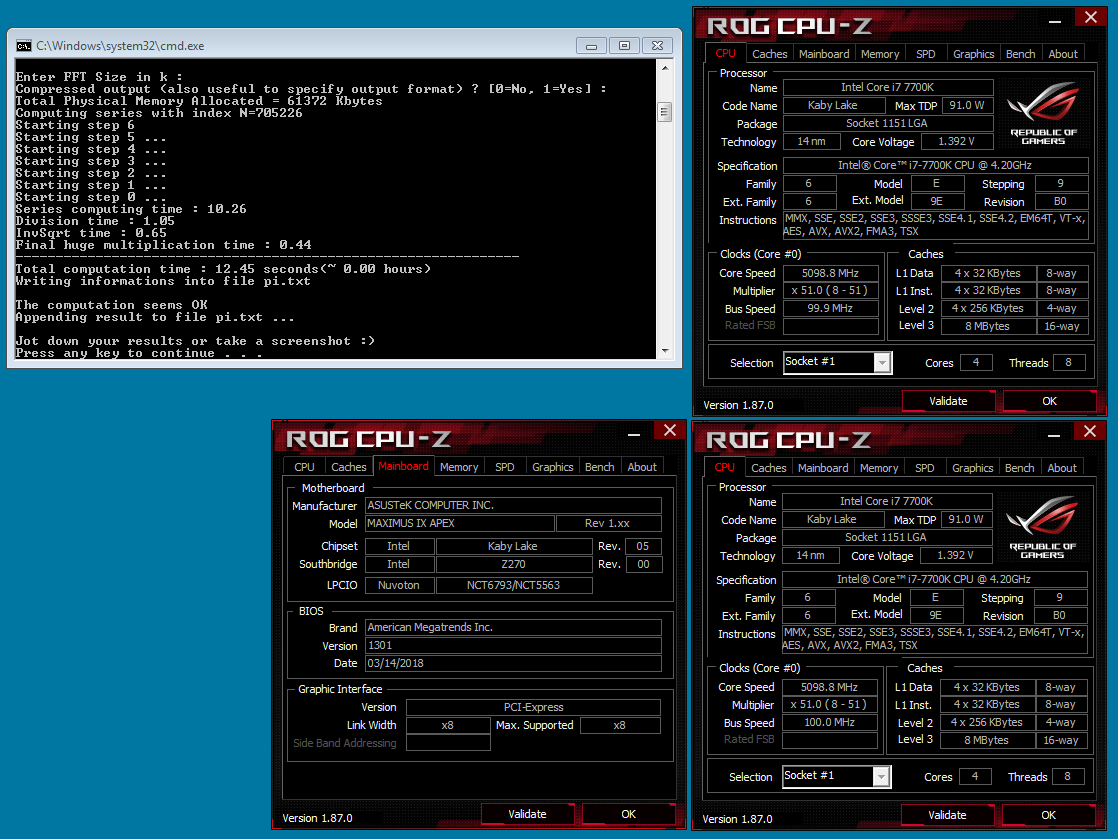
Task: Open Mainboard tab in bottom-right CPU-Z
Action: (x=823, y=468)
